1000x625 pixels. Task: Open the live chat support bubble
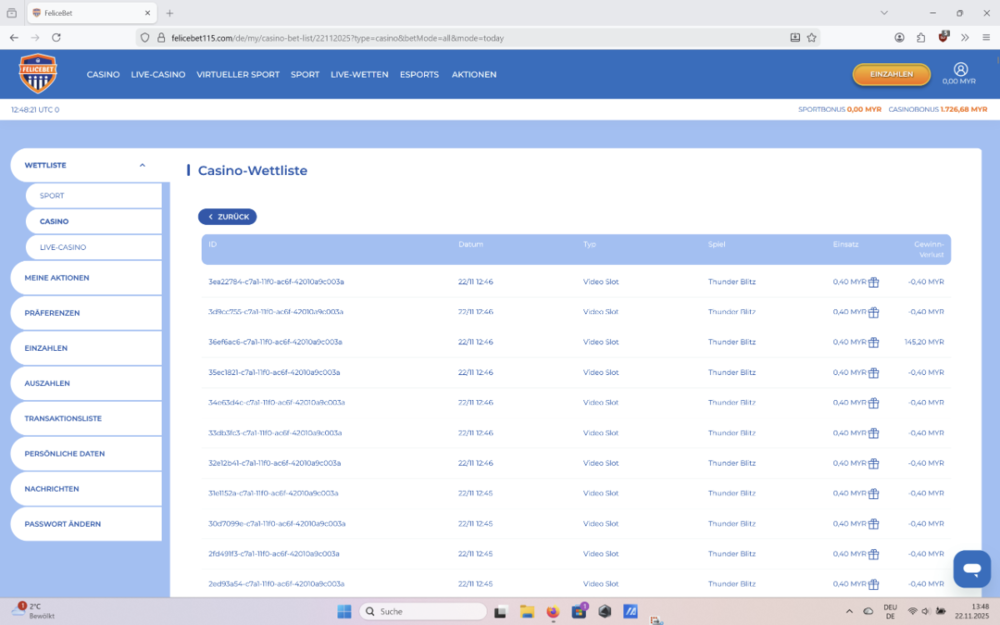click(971, 569)
